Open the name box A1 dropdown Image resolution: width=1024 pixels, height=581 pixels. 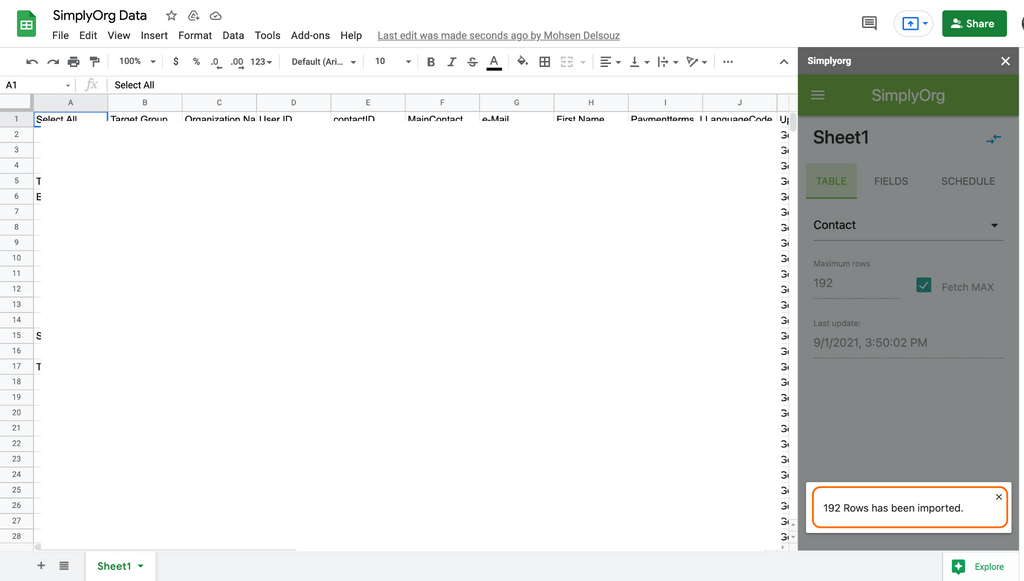68,85
